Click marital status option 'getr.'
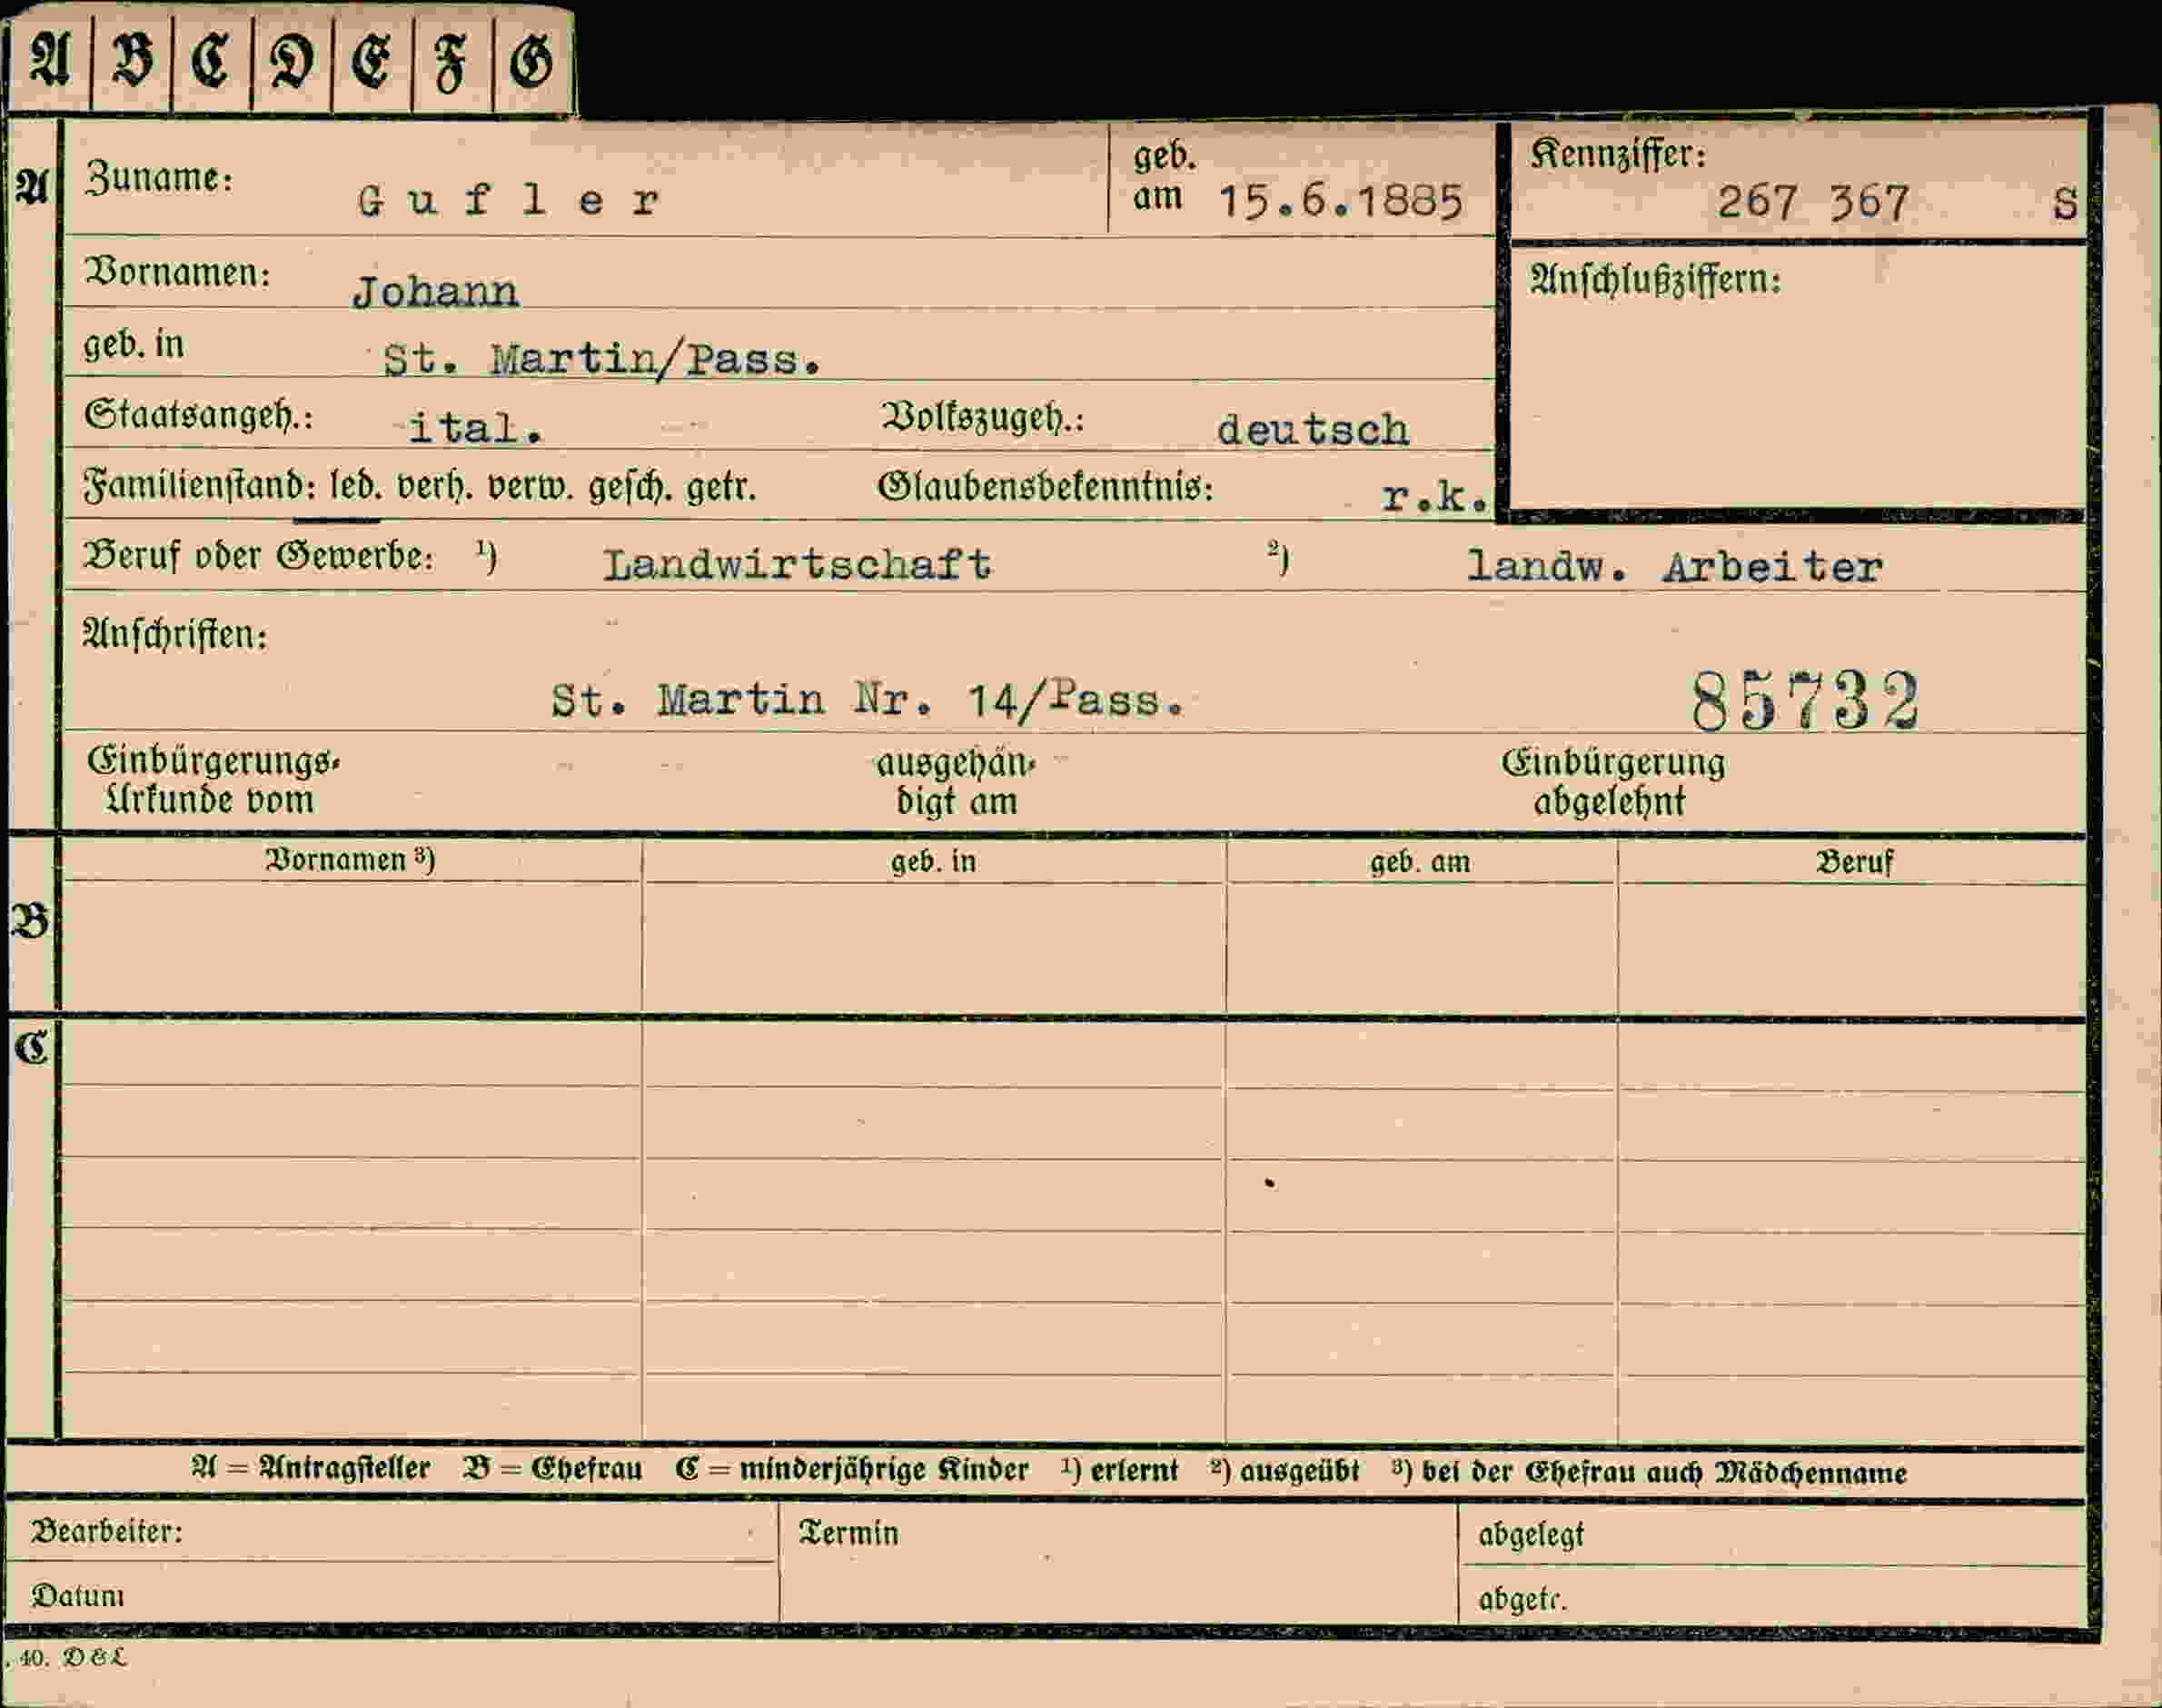 [x=721, y=488]
